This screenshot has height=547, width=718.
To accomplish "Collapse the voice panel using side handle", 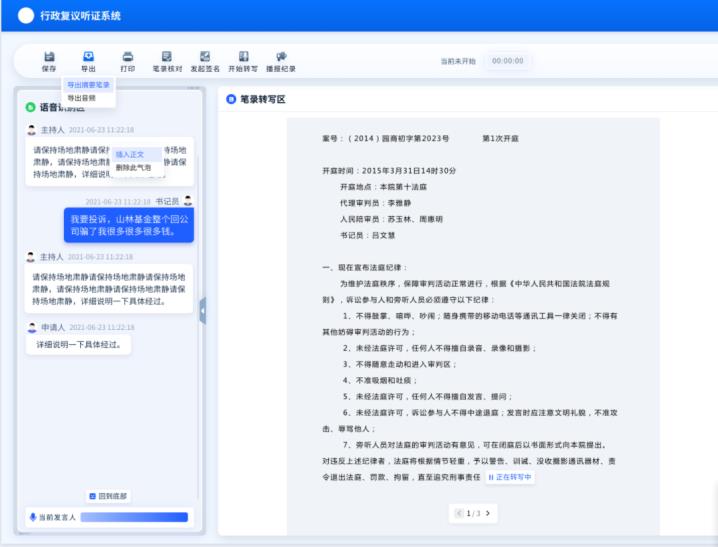I will pyautogui.click(x=203, y=311).
